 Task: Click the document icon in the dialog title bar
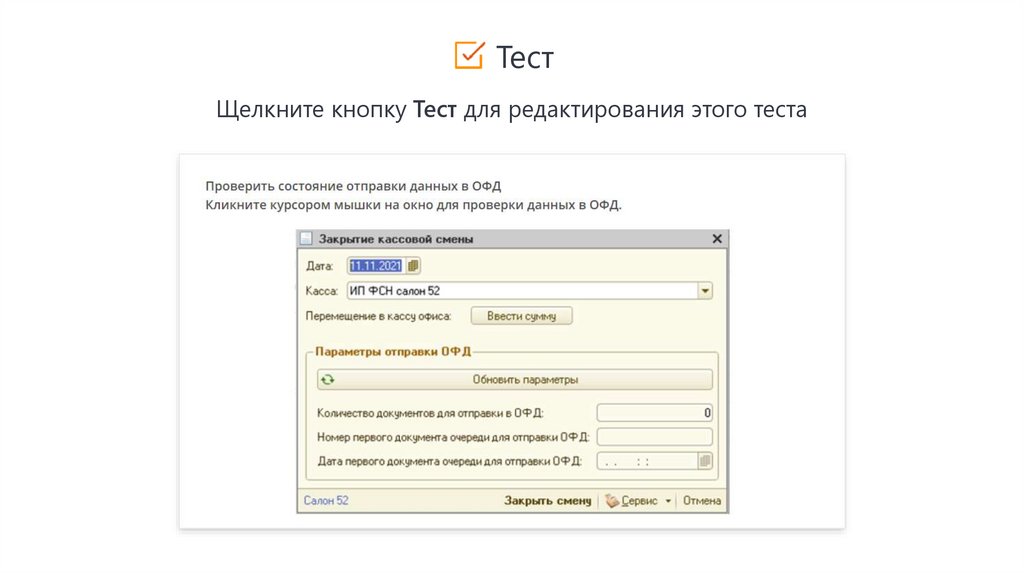click(x=306, y=239)
